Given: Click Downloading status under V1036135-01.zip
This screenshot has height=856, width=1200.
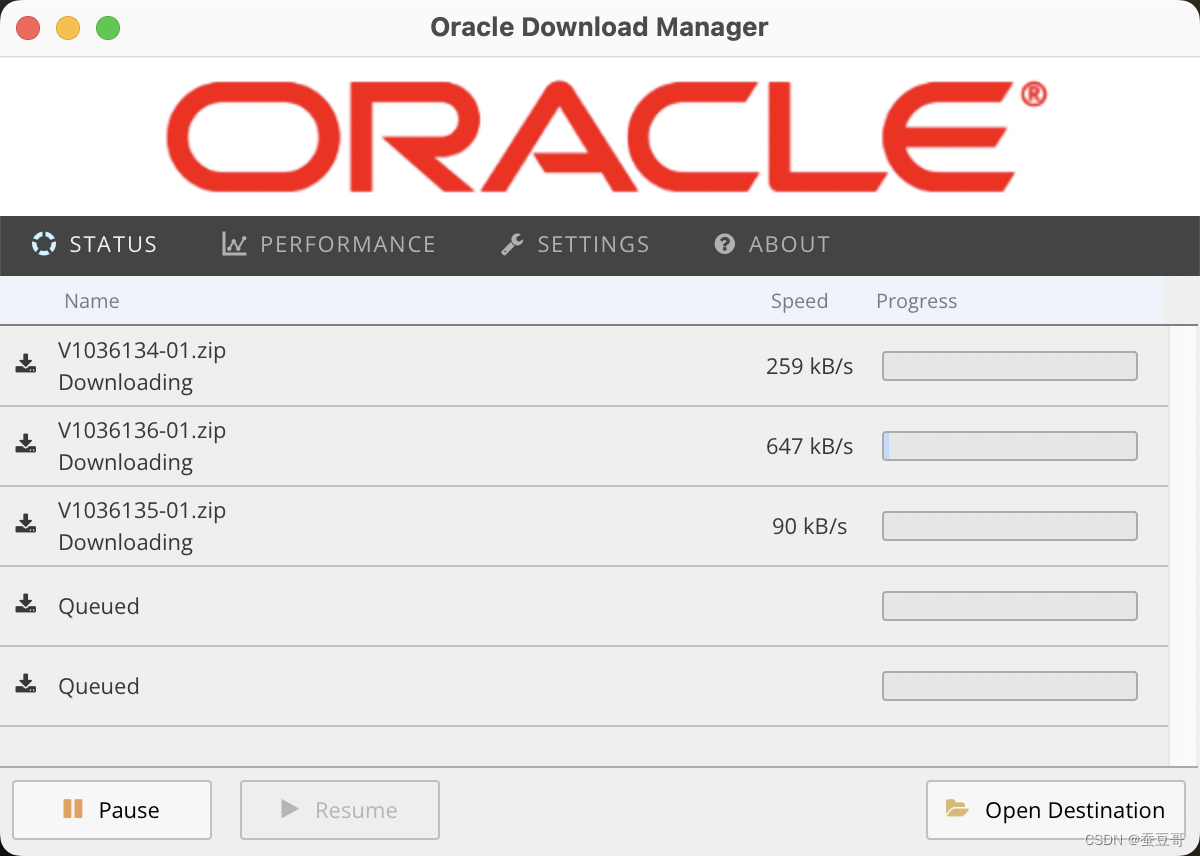Looking at the screenshot, I should [126, 542].
